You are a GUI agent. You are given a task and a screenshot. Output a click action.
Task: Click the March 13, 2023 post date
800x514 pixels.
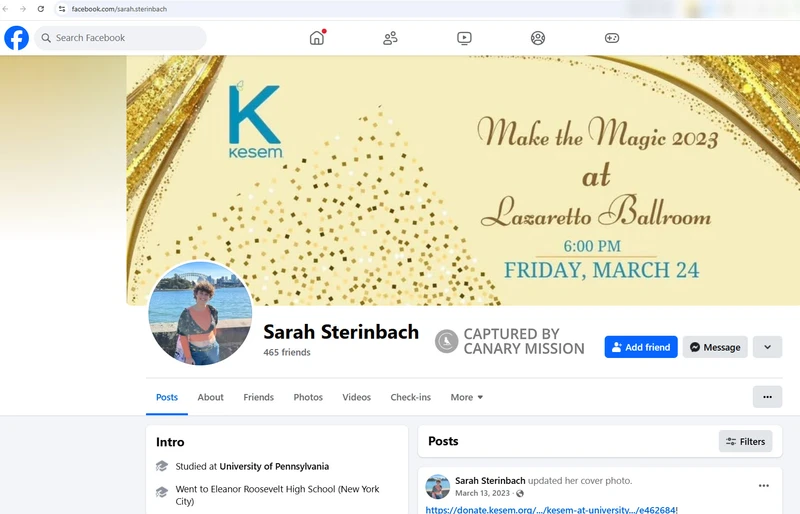pos(482,493)
